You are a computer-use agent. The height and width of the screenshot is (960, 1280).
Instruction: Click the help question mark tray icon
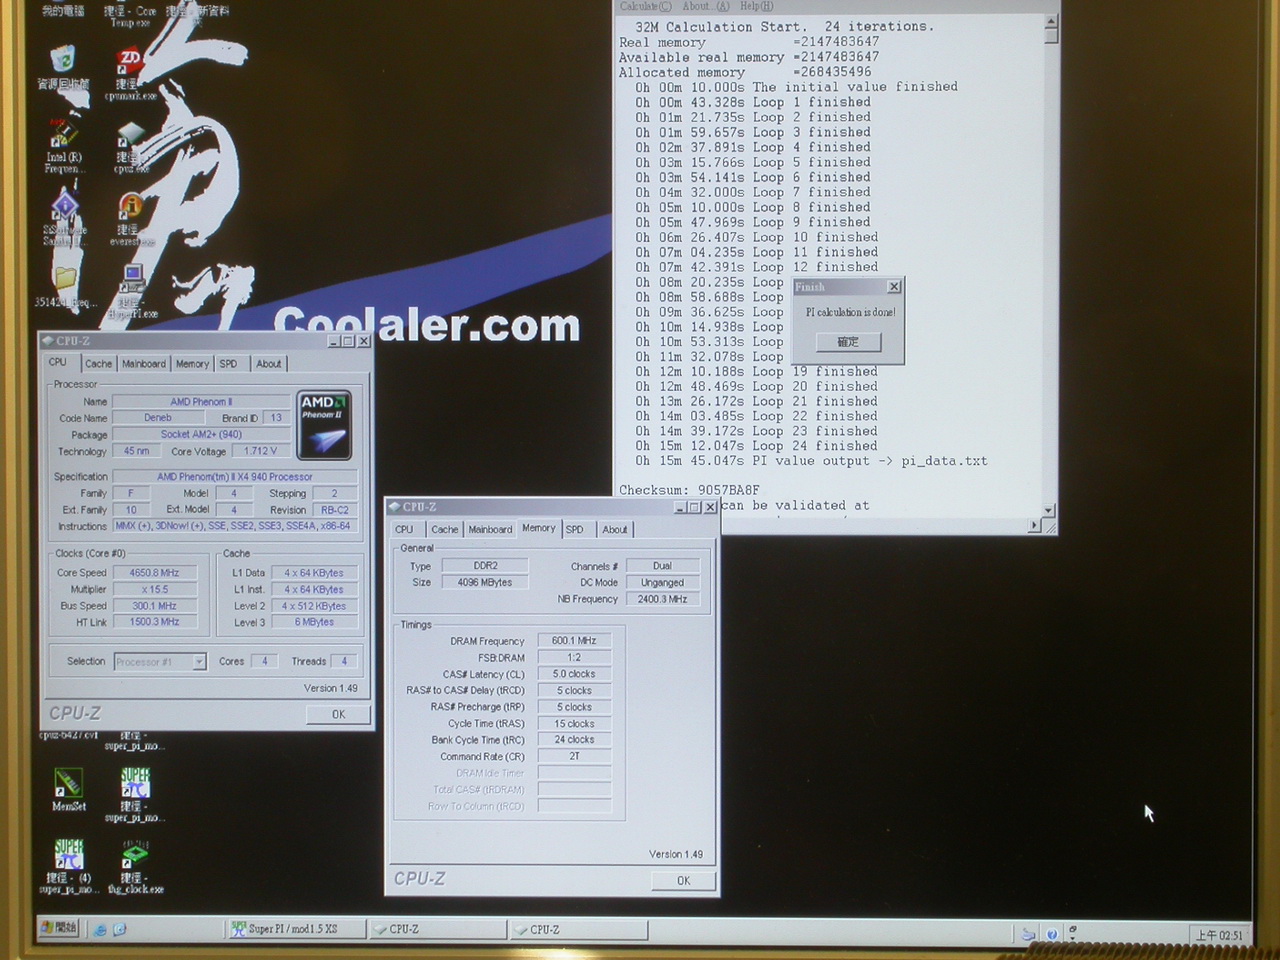tap(1052, 934)
